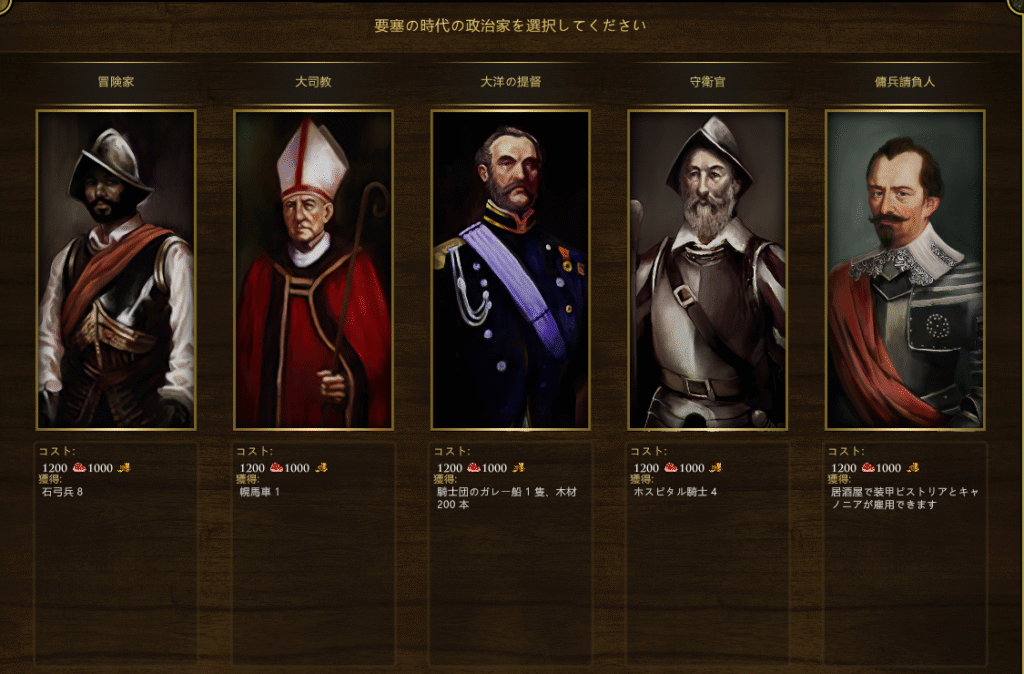Choose the 大司教 bishop portrait
Screen dimensions: 1024x674
tap(313, 270)
